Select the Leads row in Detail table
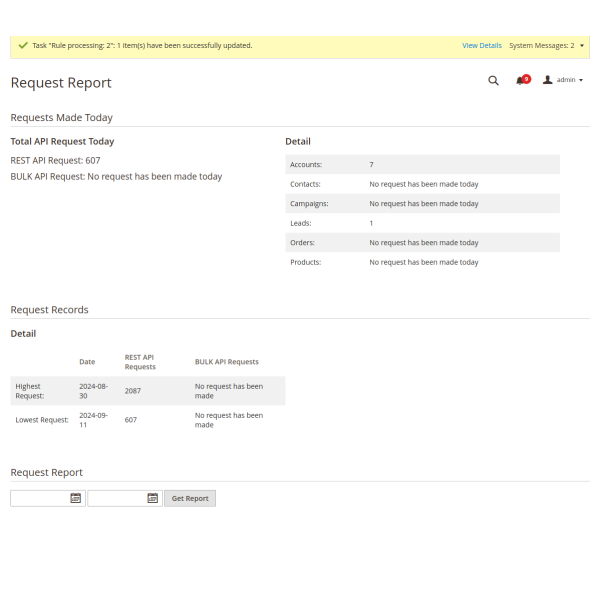 click(422, 223)
